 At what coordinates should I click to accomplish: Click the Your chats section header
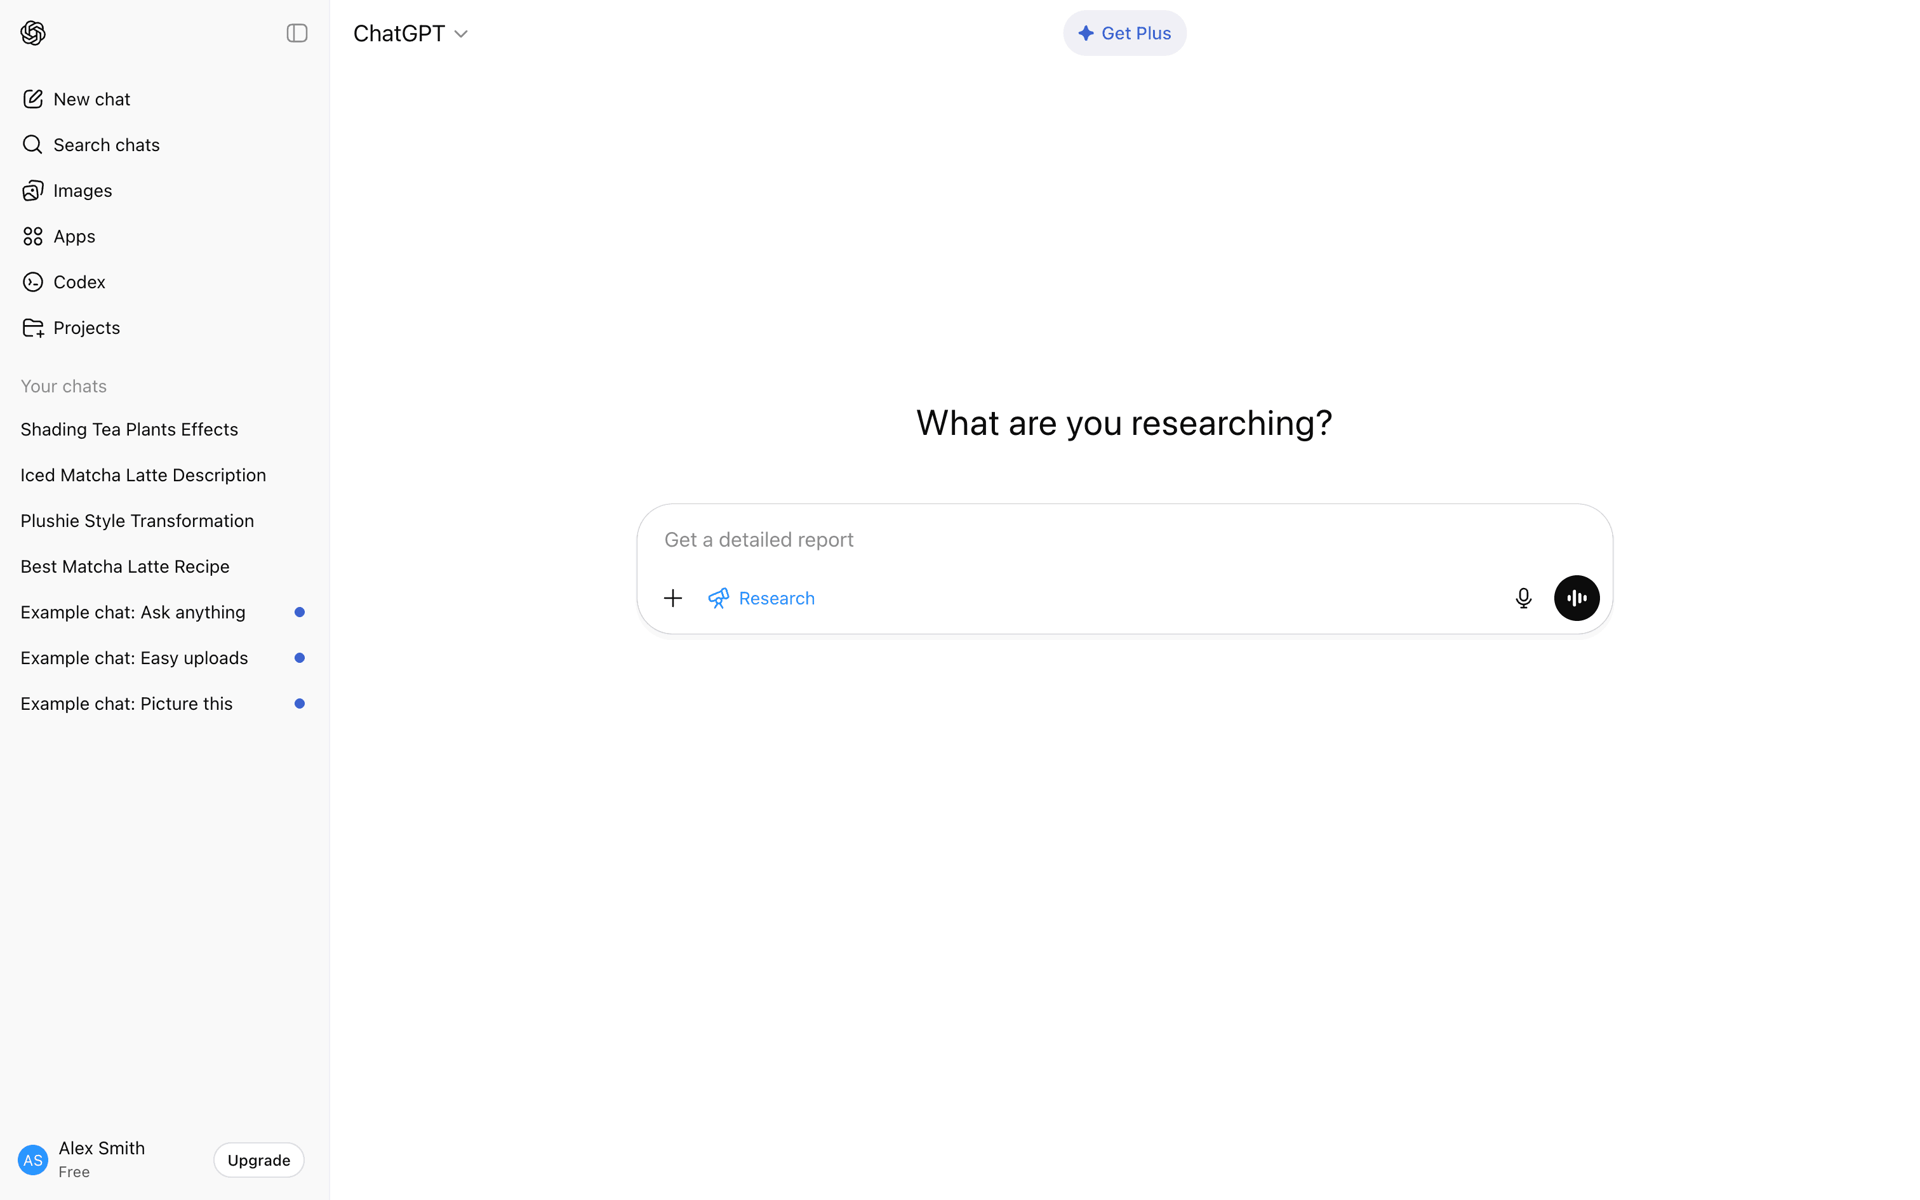coord(63,386)
